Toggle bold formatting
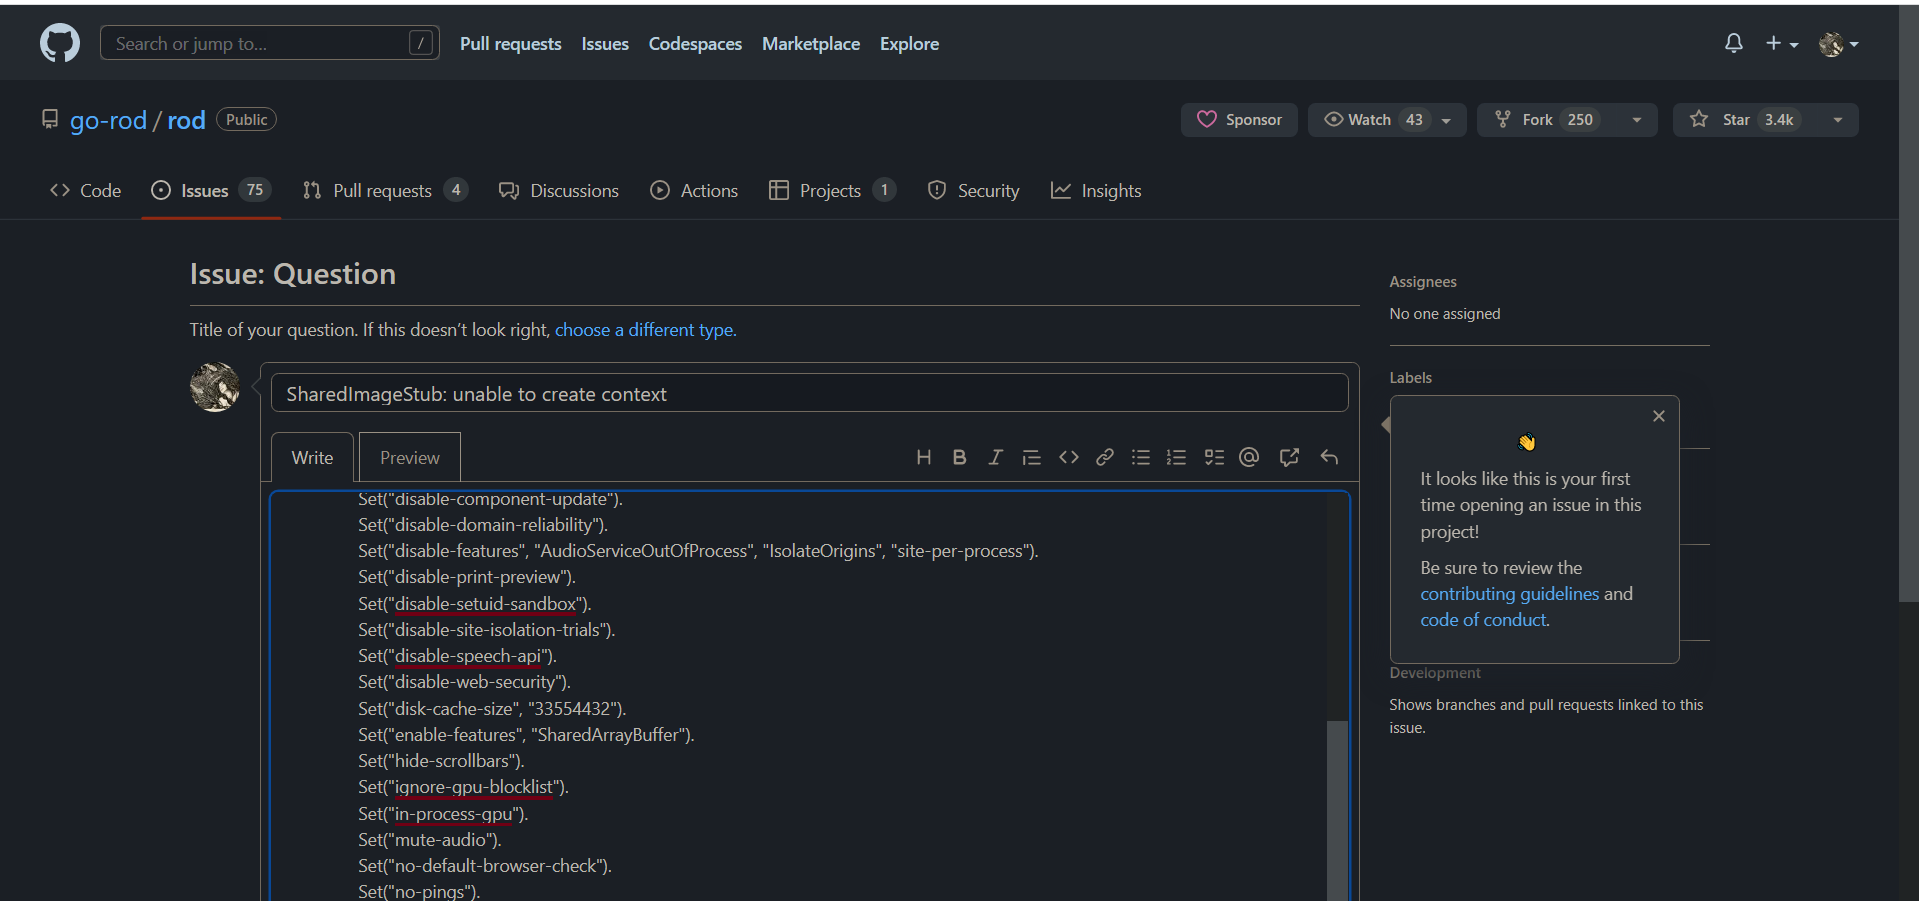The width and height of the screenshot is (1919, 901). [959, 457]
